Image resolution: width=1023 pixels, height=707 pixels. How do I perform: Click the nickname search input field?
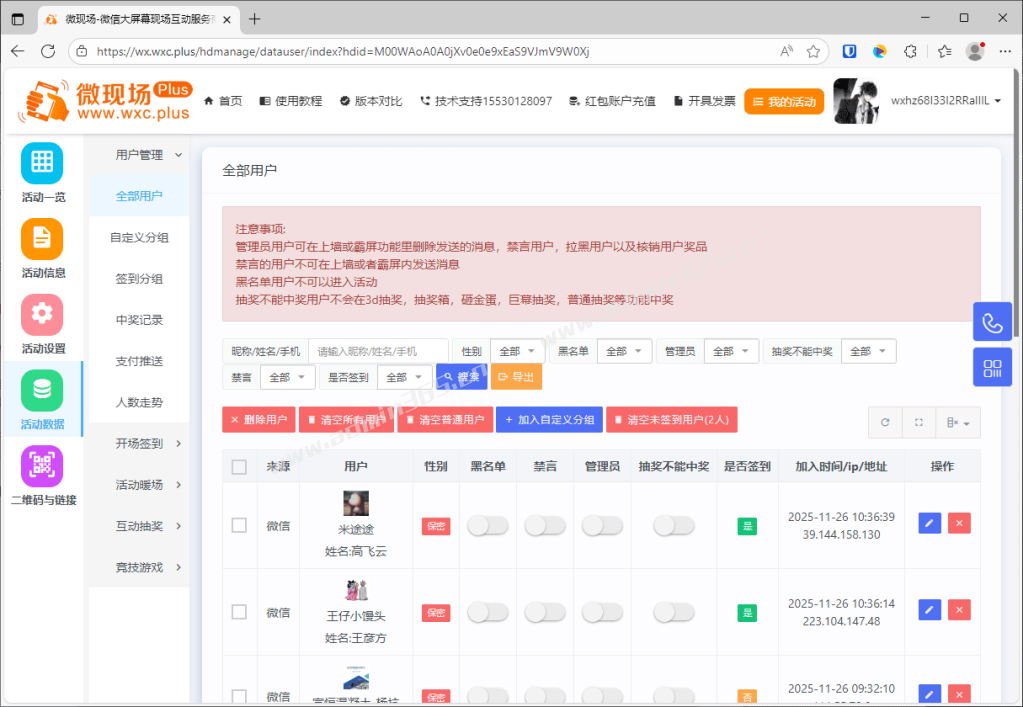point(380,351)
